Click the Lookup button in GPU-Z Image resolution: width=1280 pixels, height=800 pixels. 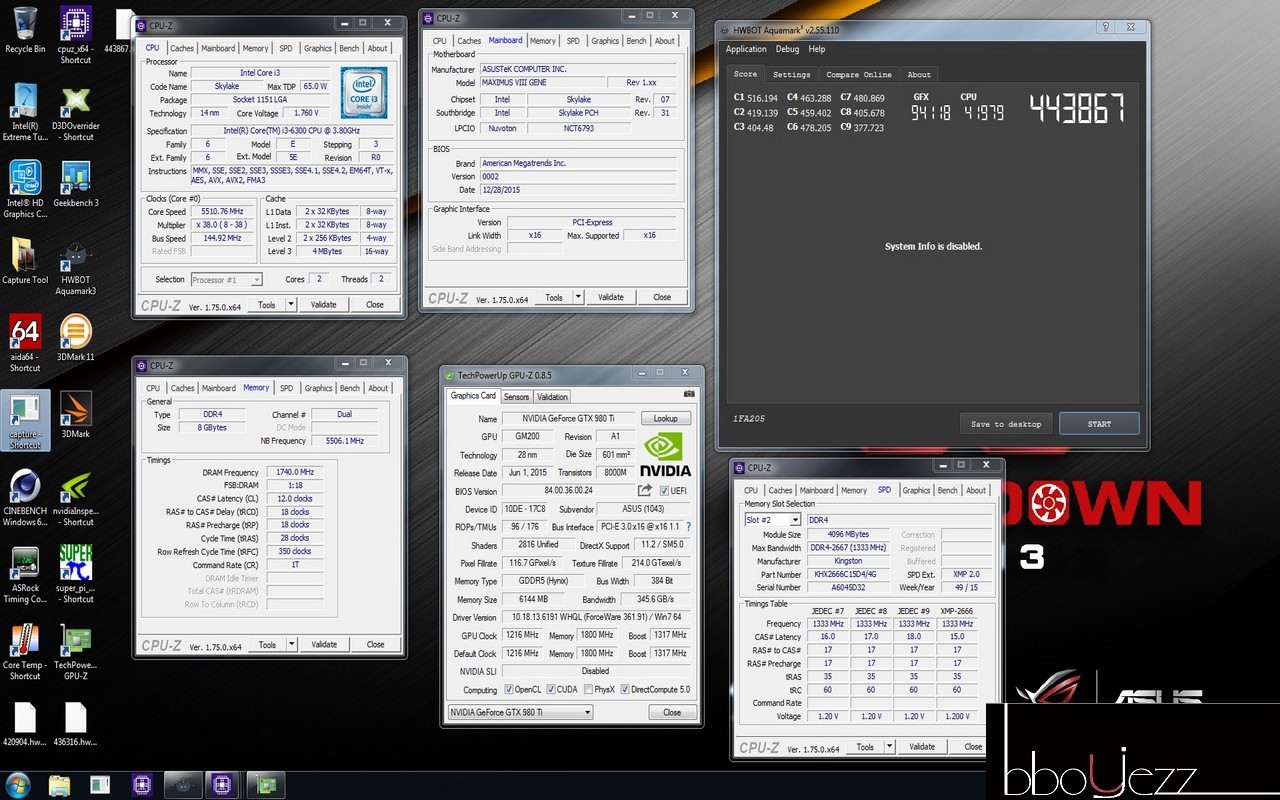click(x=666, y=419)
